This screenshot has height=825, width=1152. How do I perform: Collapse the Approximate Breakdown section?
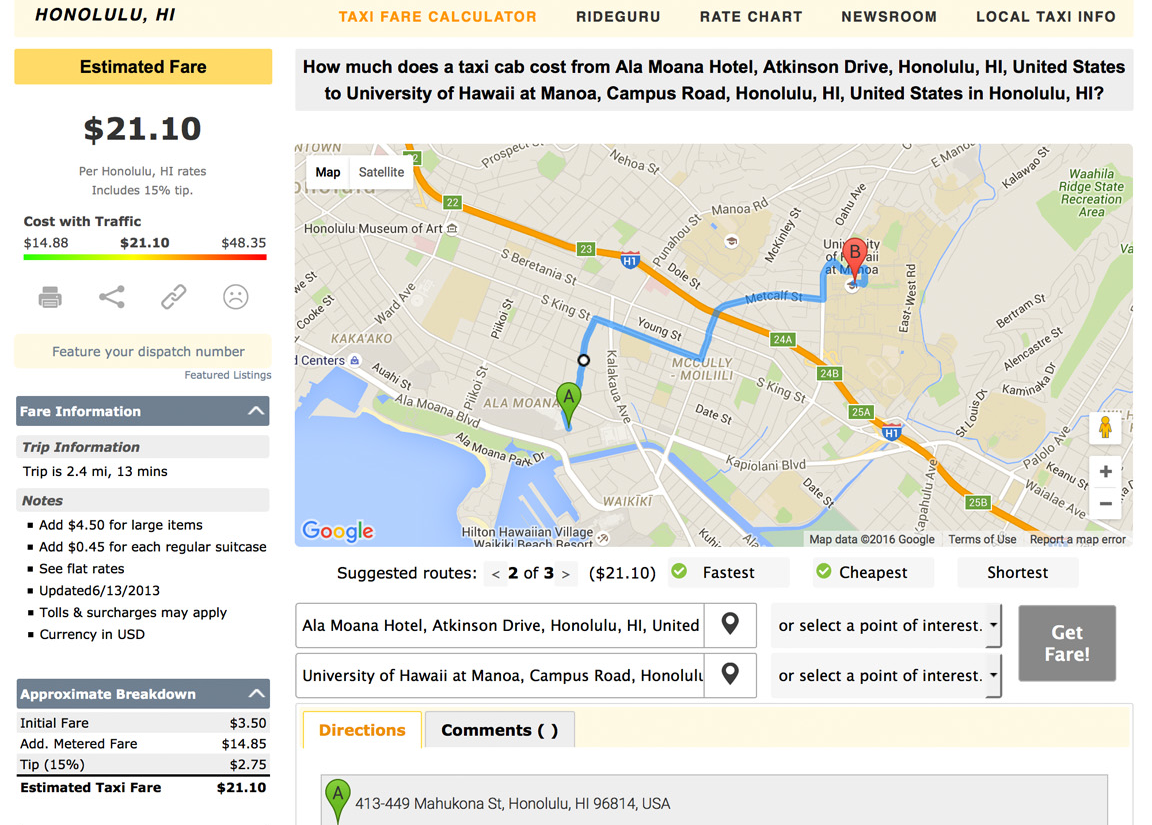143,693
